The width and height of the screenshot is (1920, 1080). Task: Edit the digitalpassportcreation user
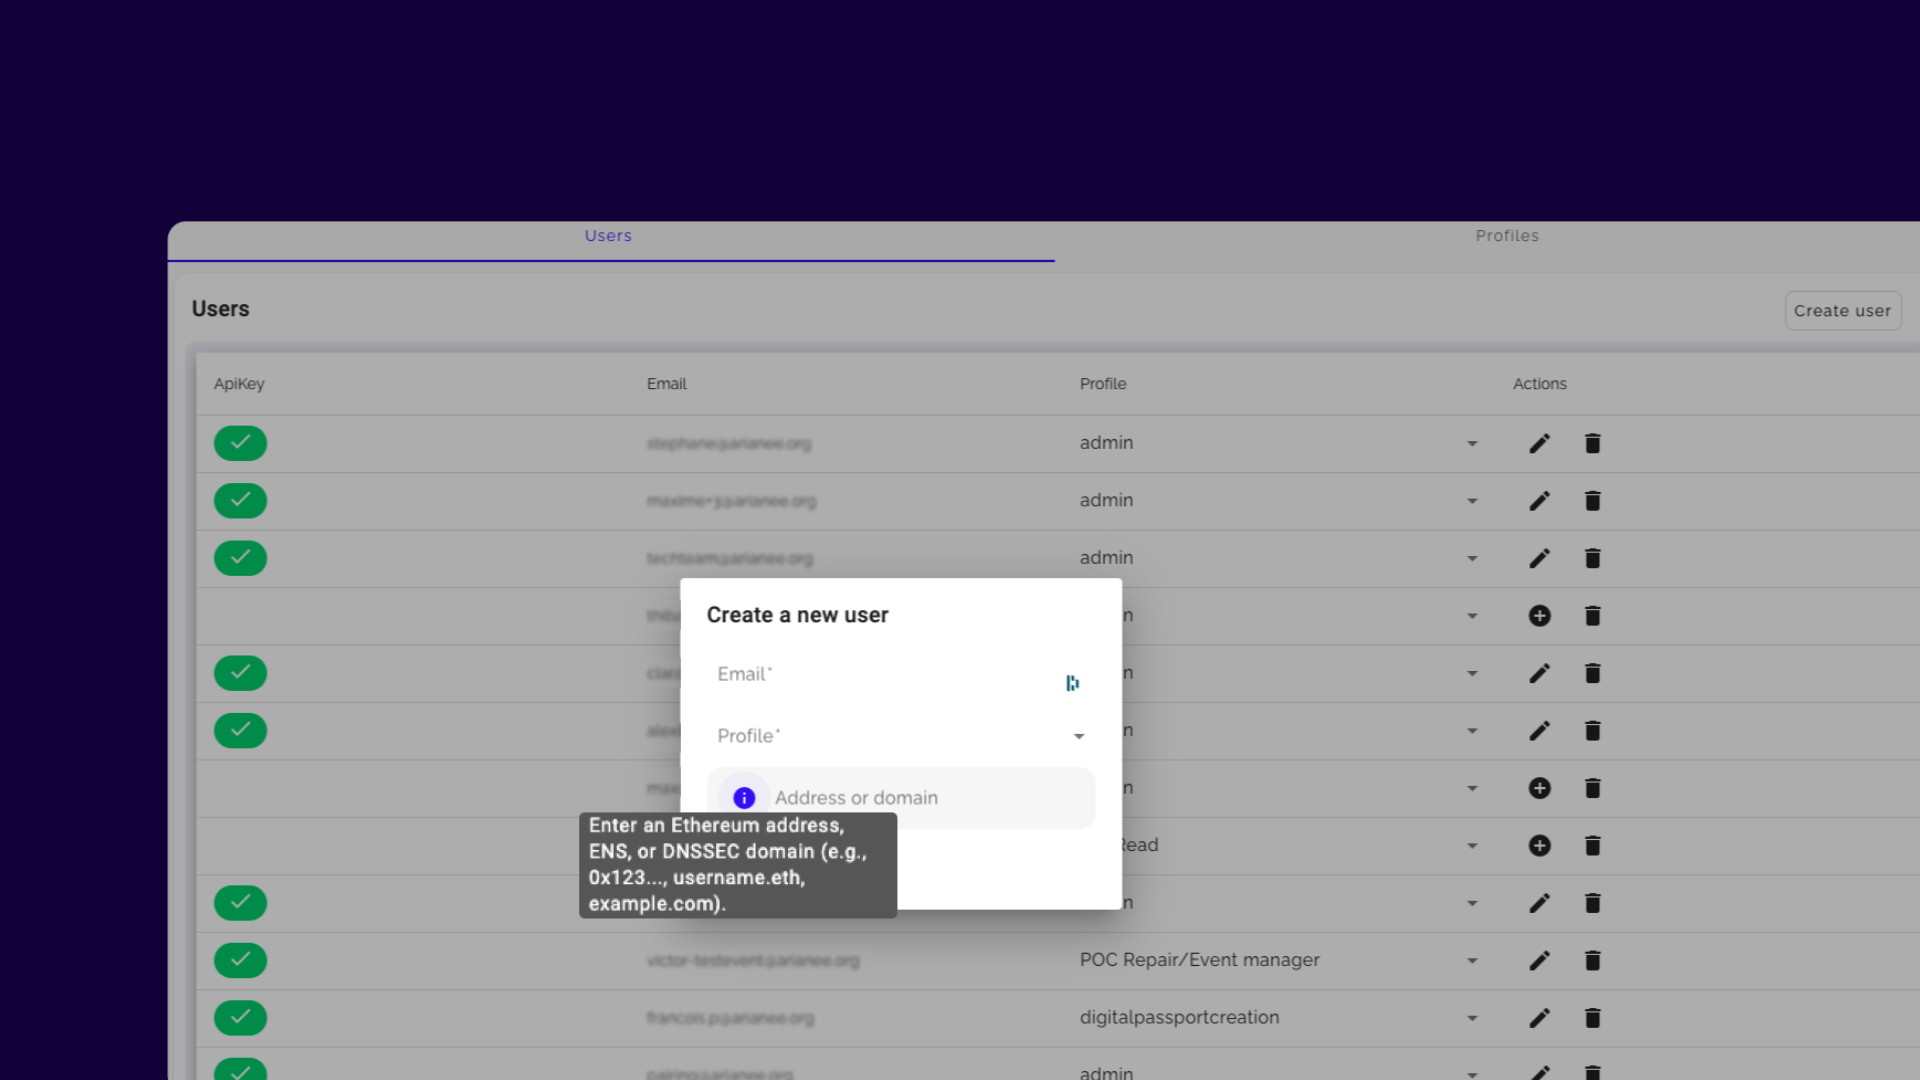(x=1539, y=1018)
